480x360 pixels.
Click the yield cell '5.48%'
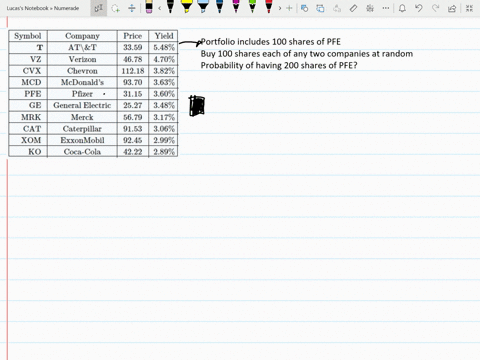click(163, 48)
